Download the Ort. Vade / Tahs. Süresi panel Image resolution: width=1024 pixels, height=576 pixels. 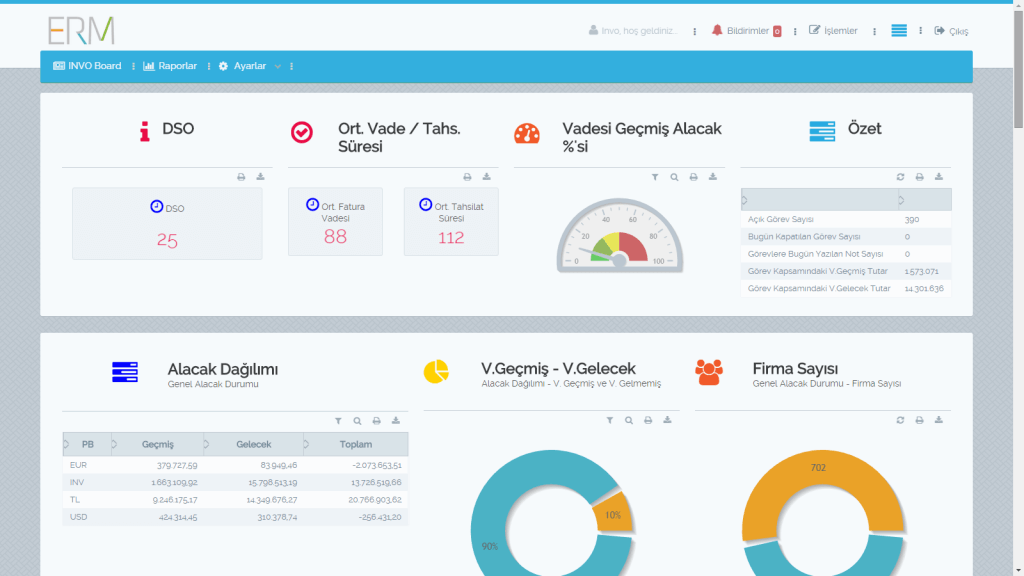486,177
